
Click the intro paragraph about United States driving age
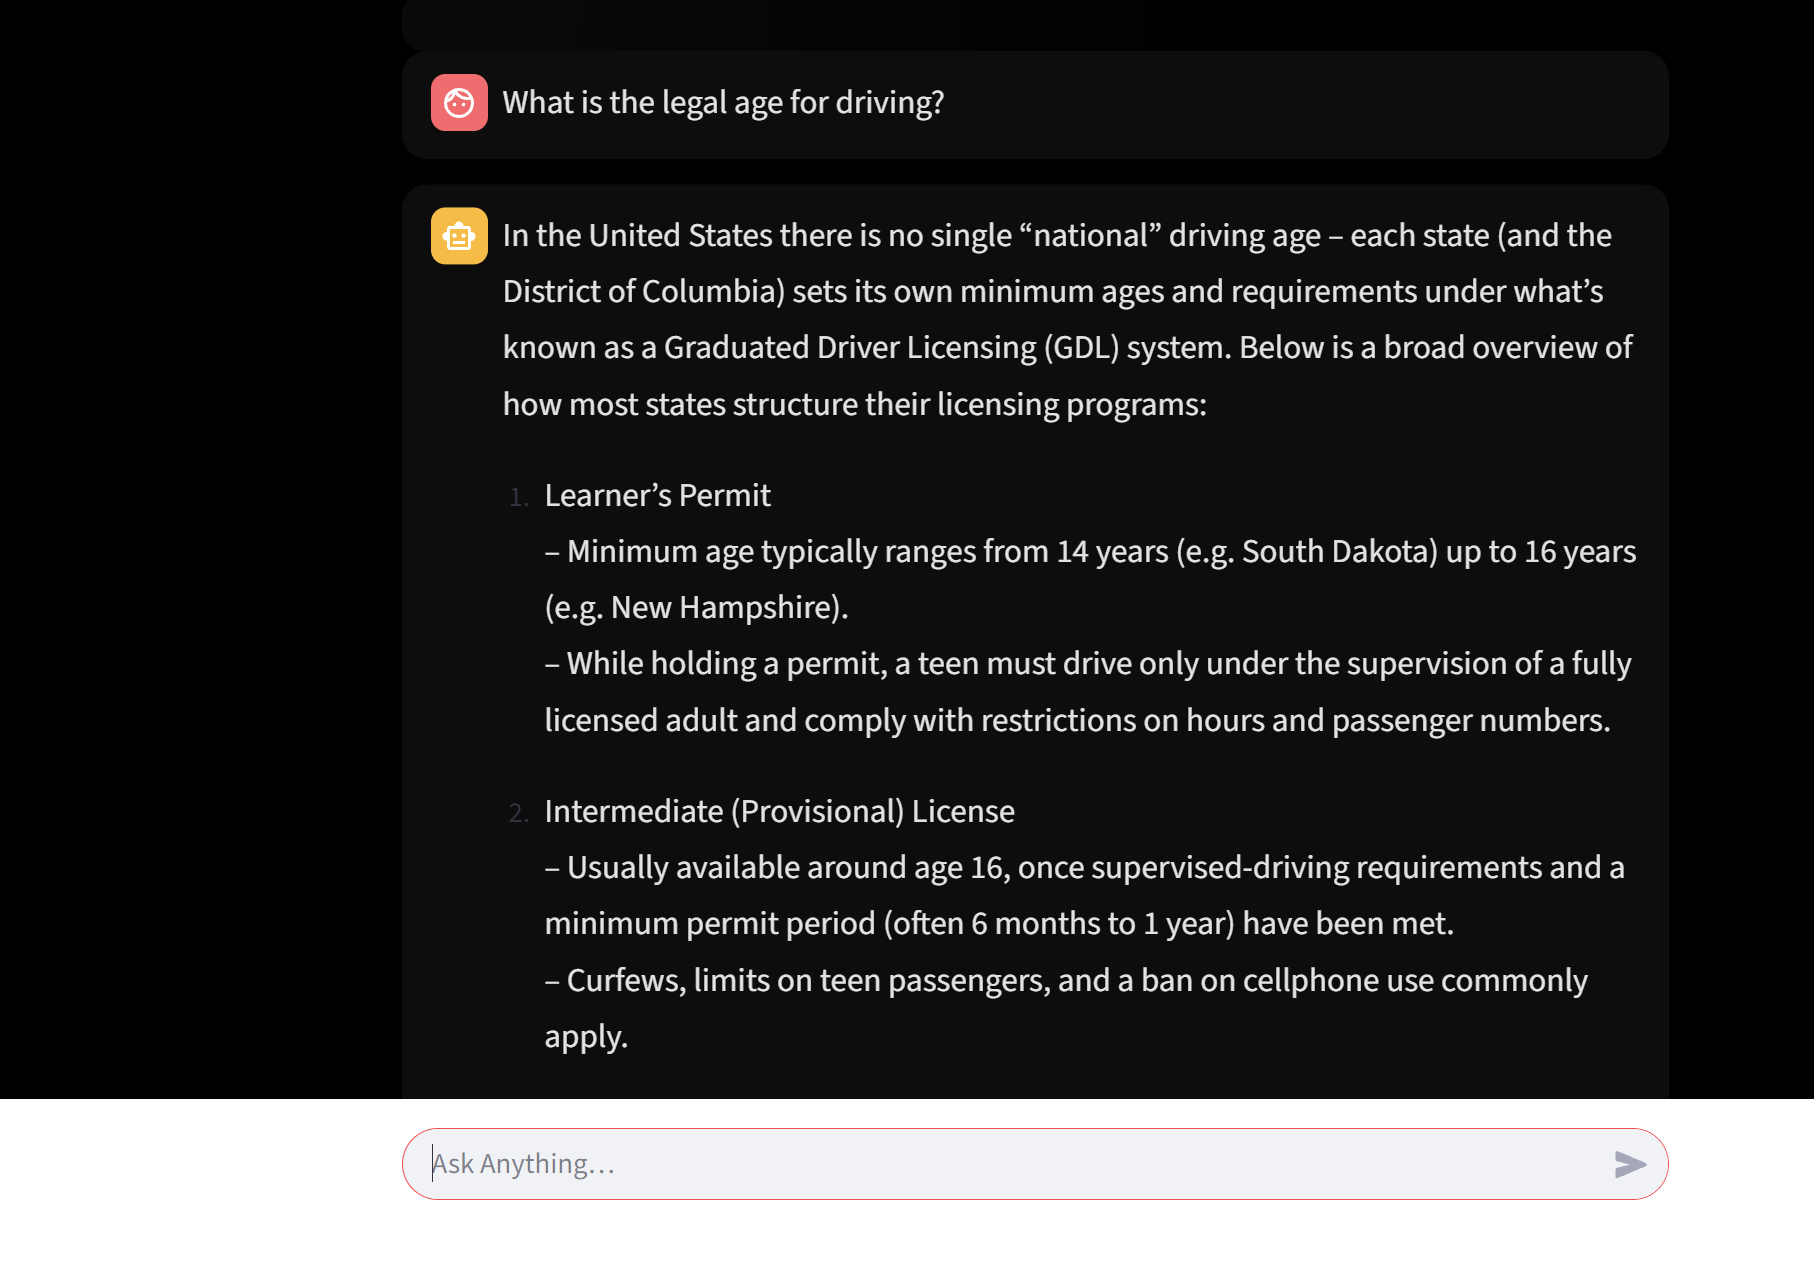[1067, 319]
